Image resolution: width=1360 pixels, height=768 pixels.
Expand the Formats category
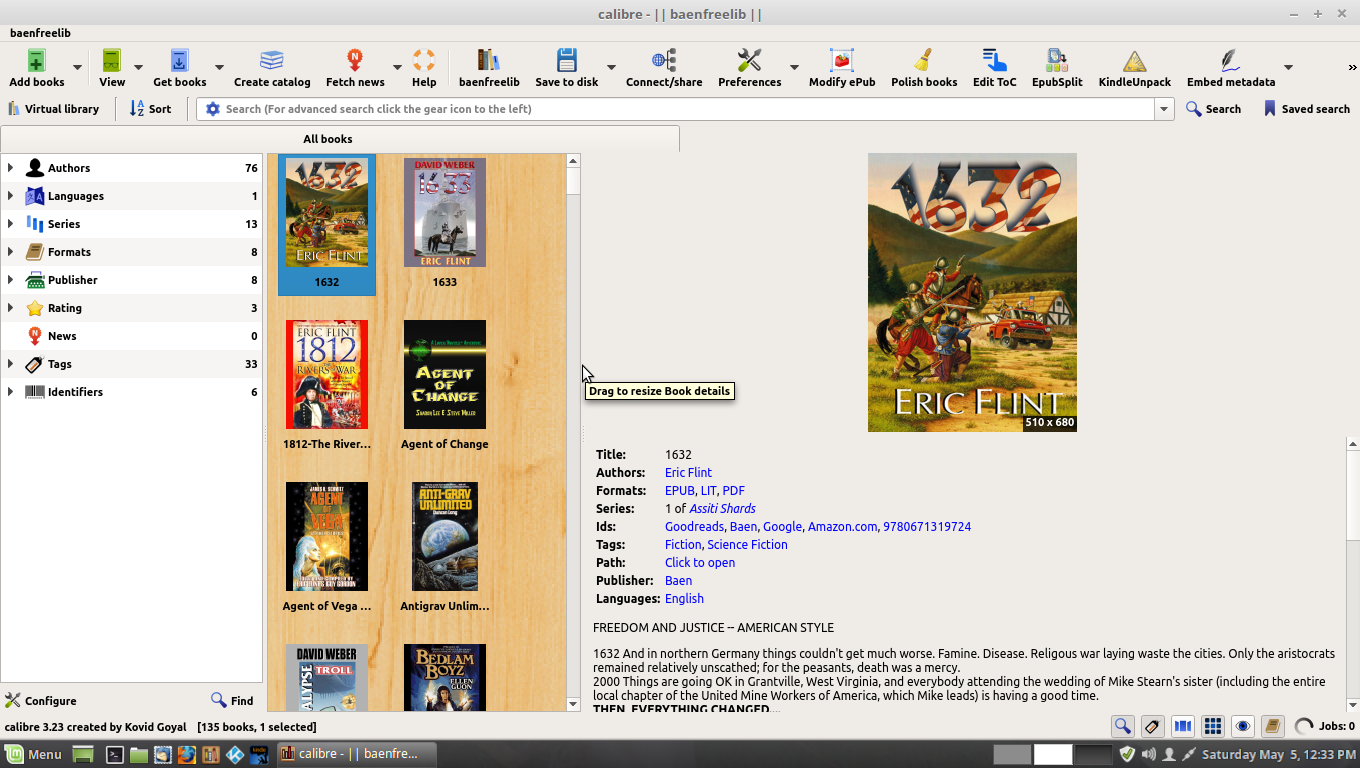[x=10, y=252]
